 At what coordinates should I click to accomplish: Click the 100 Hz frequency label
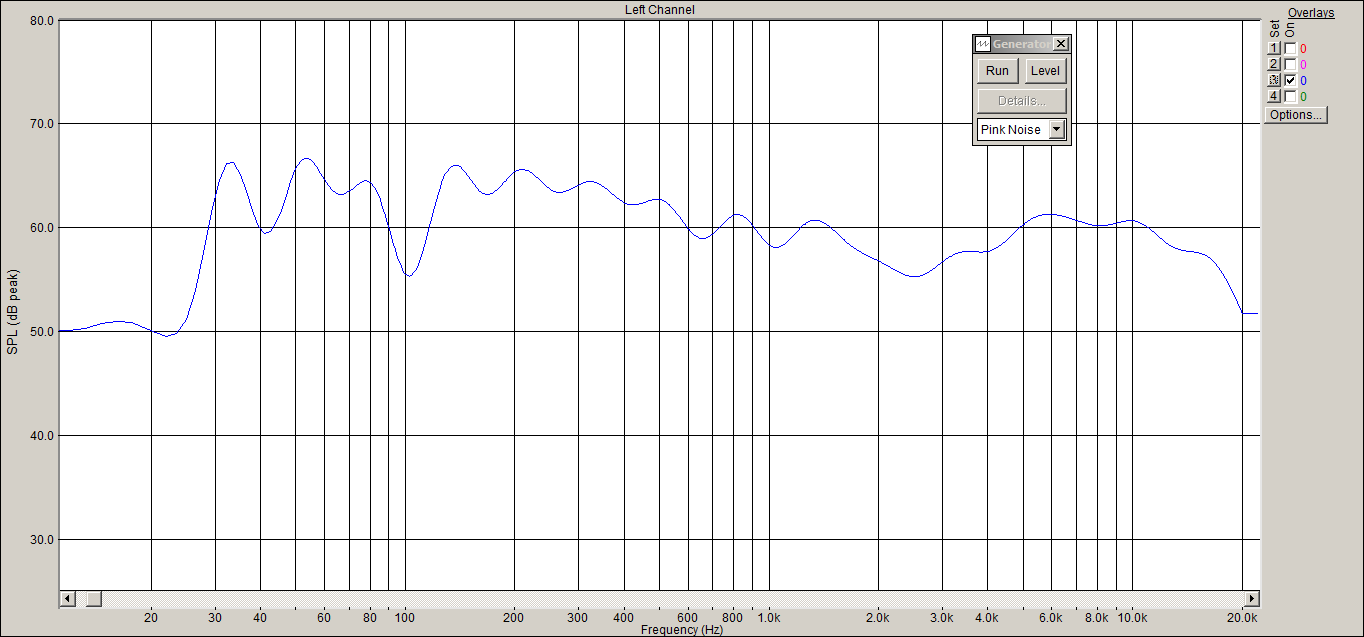(405, 618)
